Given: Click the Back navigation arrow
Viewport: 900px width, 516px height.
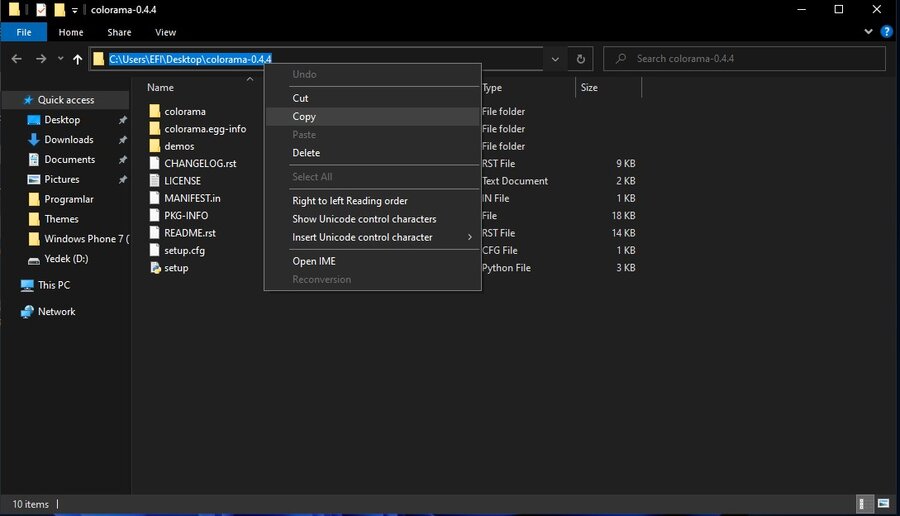Looking at the screenshot, I should pyautogui.click(x=16, y=59).
